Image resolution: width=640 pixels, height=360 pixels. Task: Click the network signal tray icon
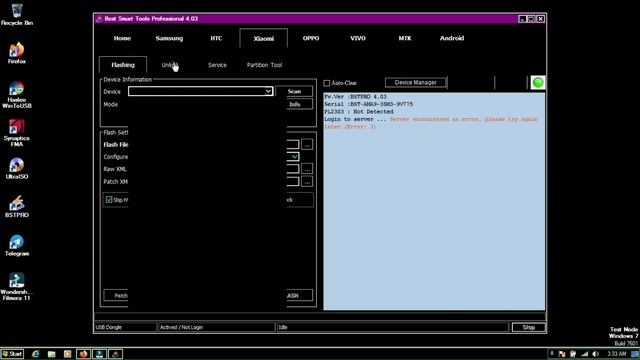point(584,354)
